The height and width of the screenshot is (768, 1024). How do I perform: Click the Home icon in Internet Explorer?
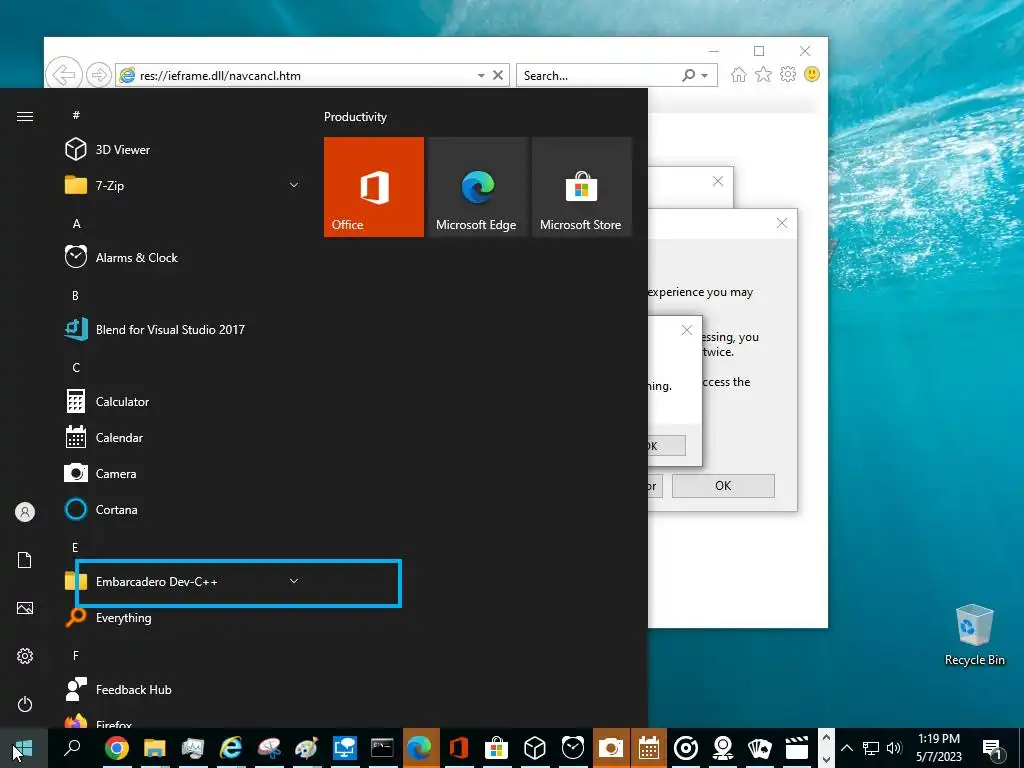pos(739,74)
